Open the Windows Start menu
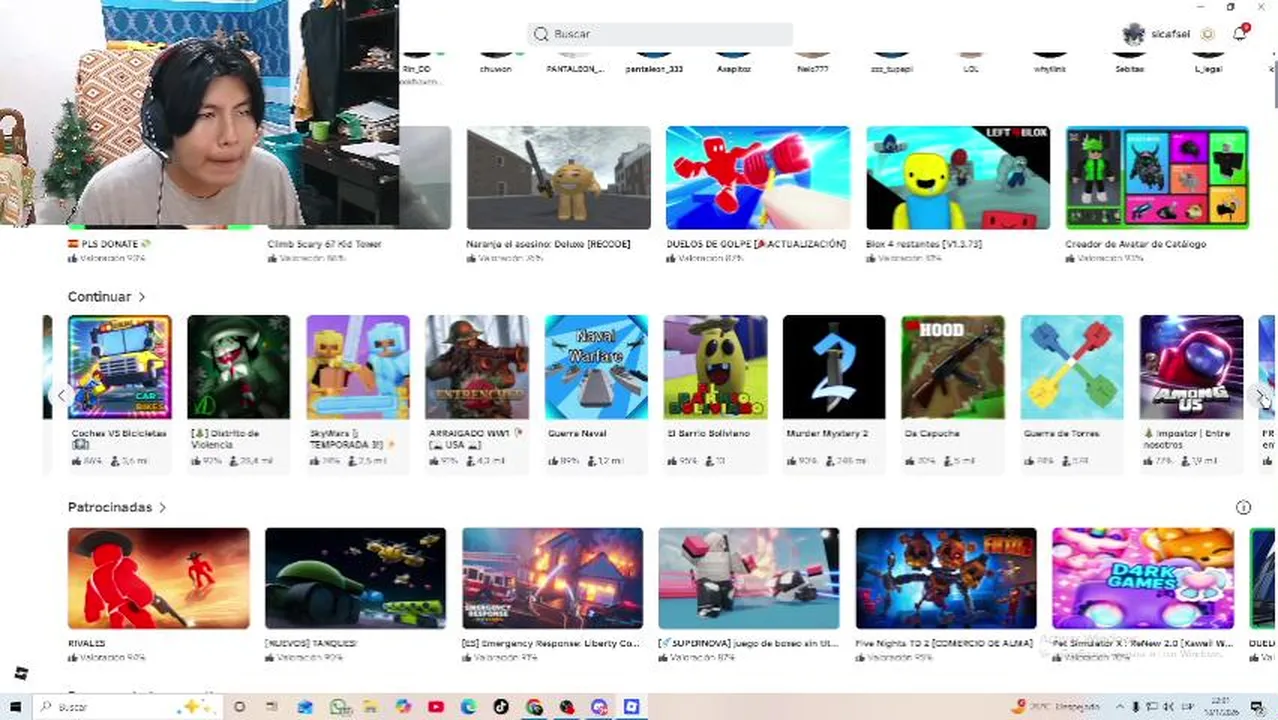The width and height of the screenshot is (1278, 720). [15, 707]
